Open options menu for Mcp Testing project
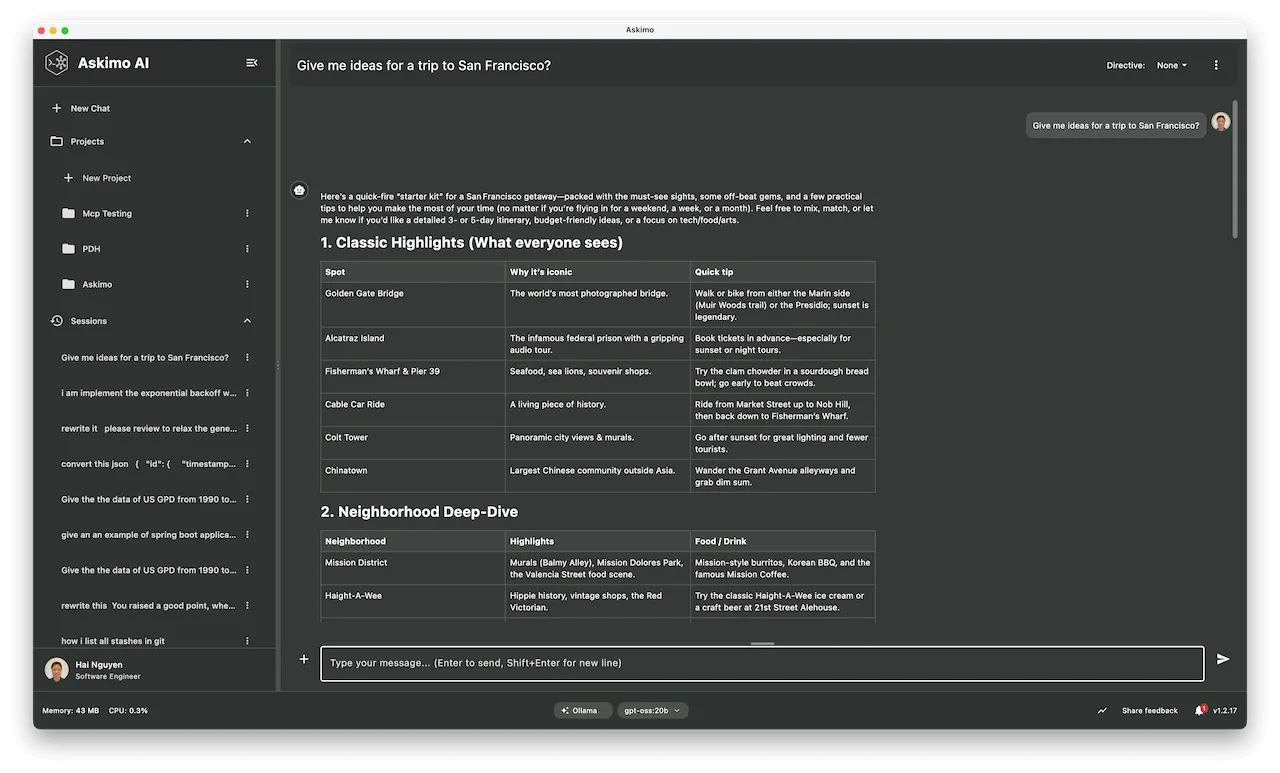This screenshot has width=1280, height=773. point(247,214)
